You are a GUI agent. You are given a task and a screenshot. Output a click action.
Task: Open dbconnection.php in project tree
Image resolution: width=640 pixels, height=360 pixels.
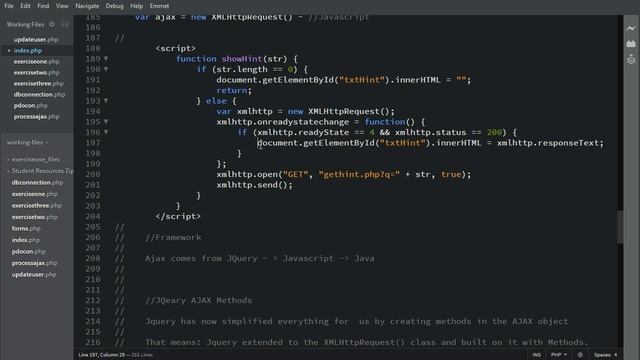tap(38, 182)
